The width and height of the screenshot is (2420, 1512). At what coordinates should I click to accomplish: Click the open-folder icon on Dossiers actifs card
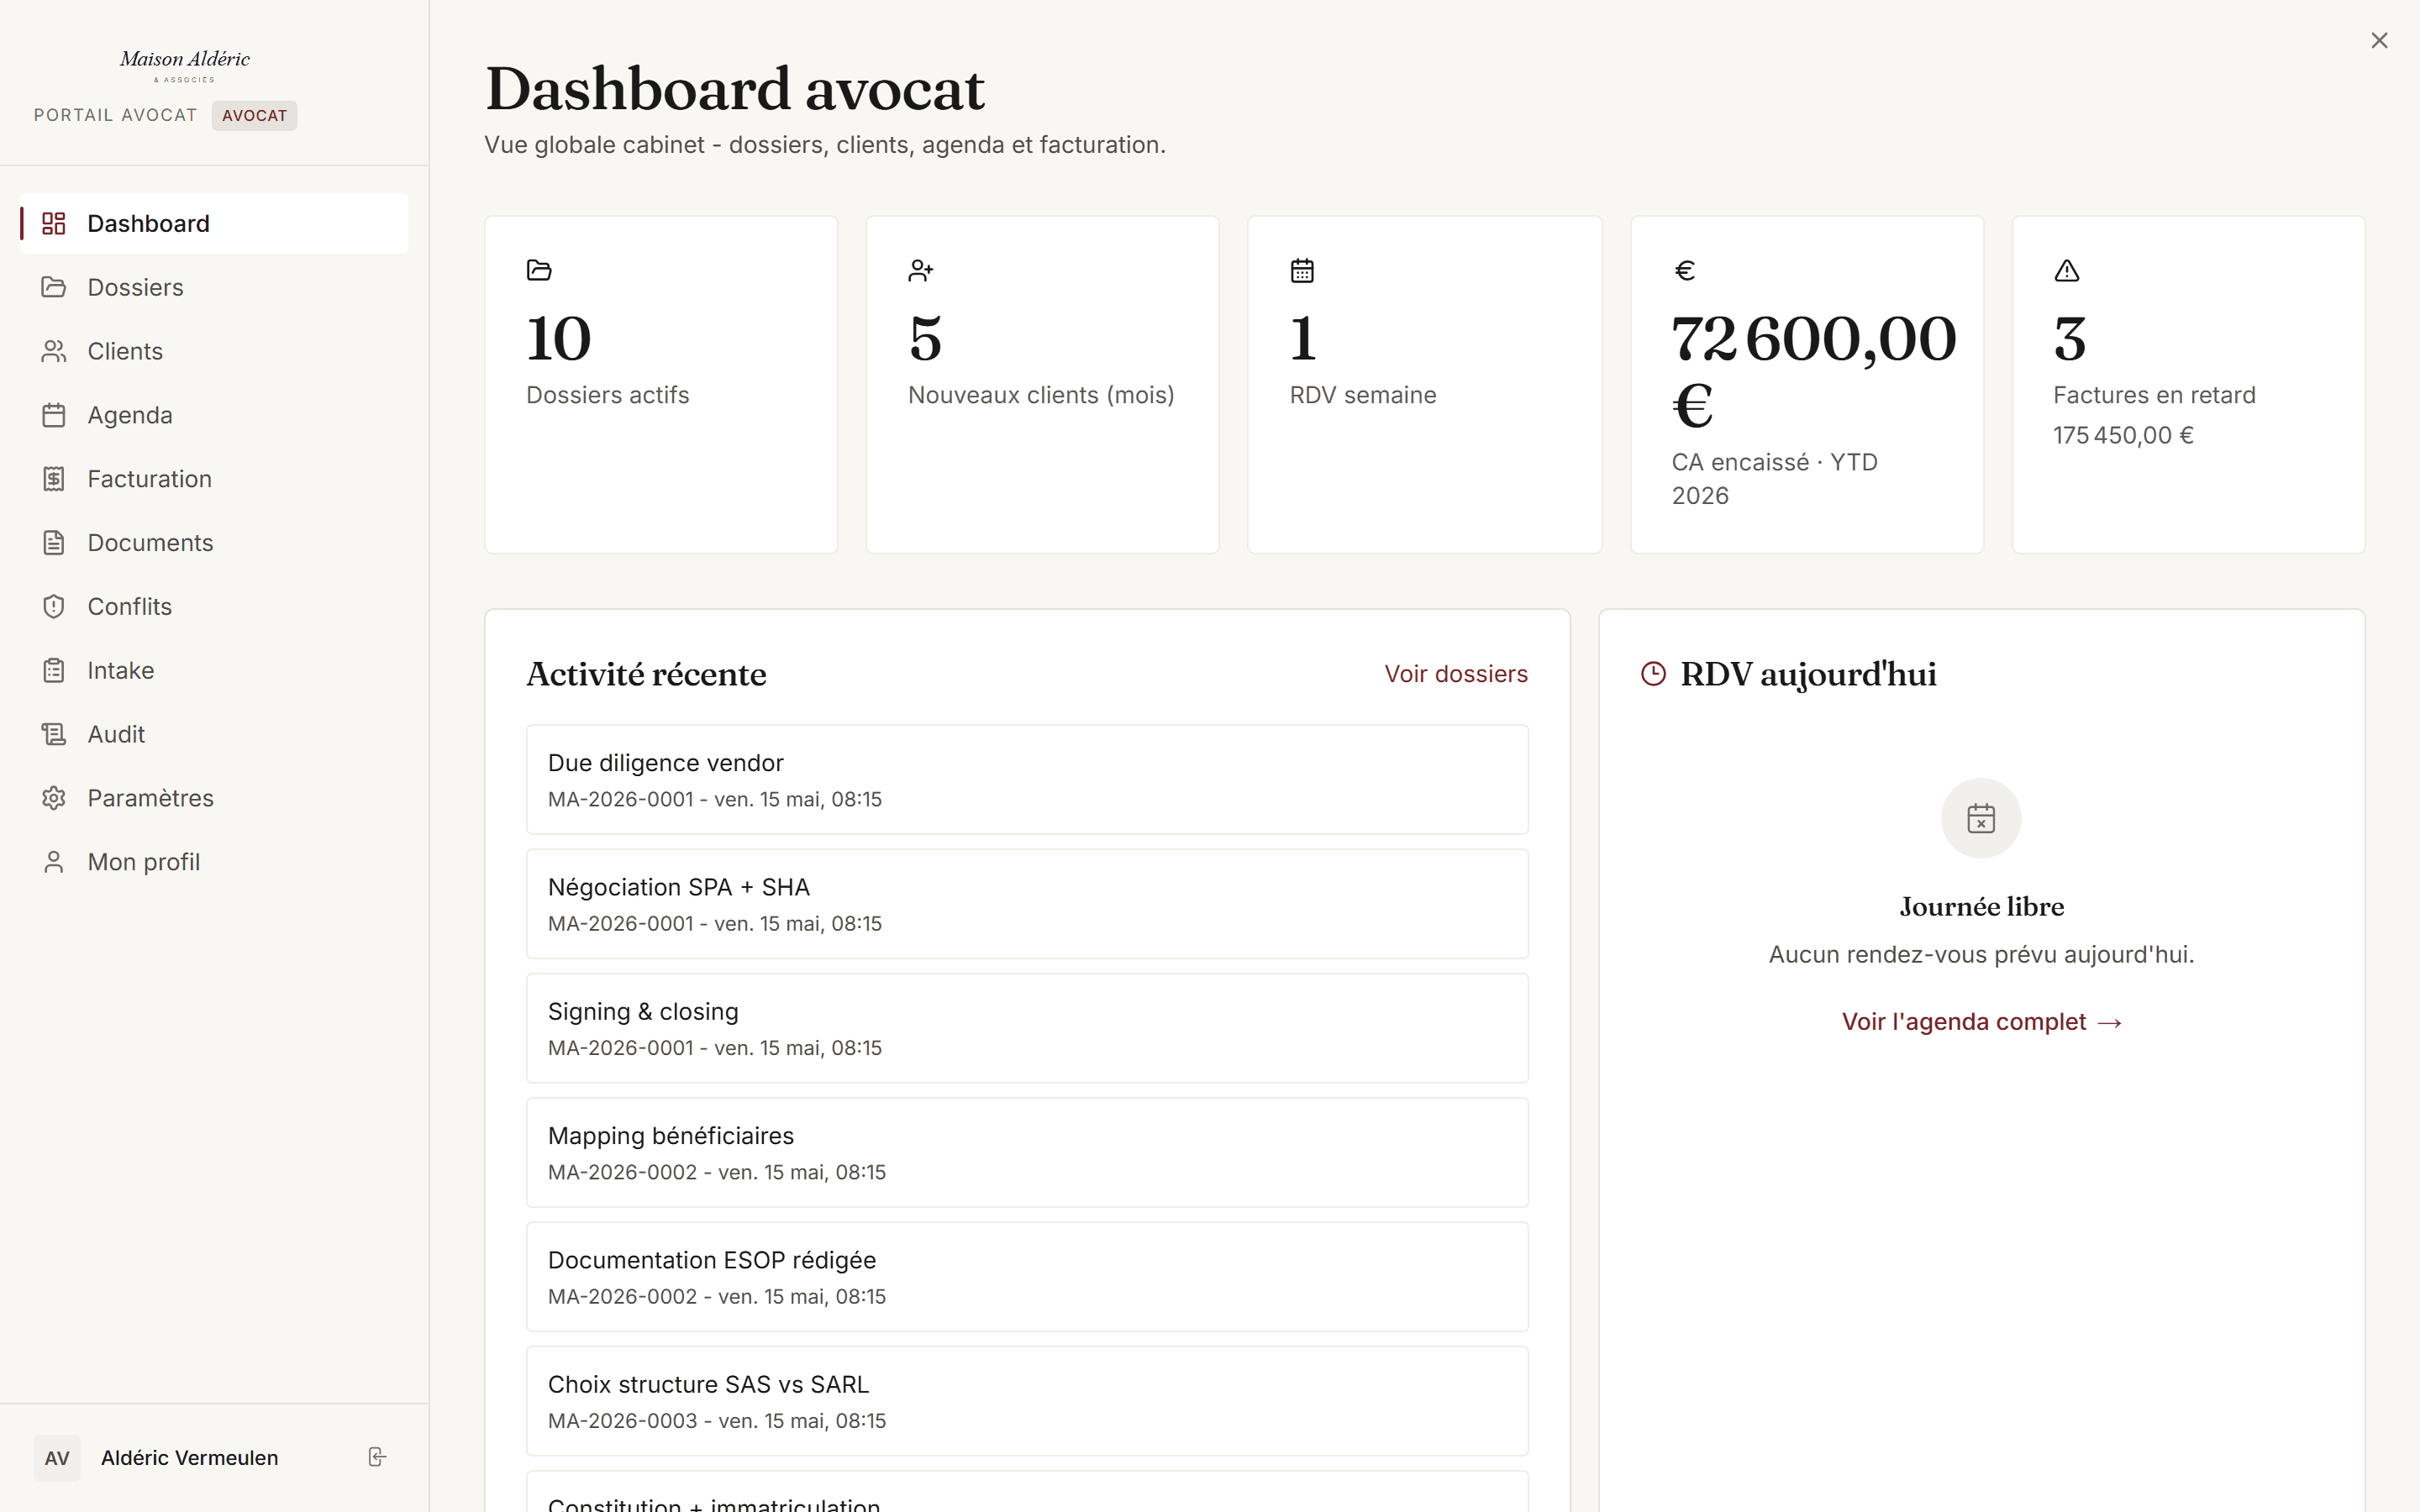[x=539, y=270]
